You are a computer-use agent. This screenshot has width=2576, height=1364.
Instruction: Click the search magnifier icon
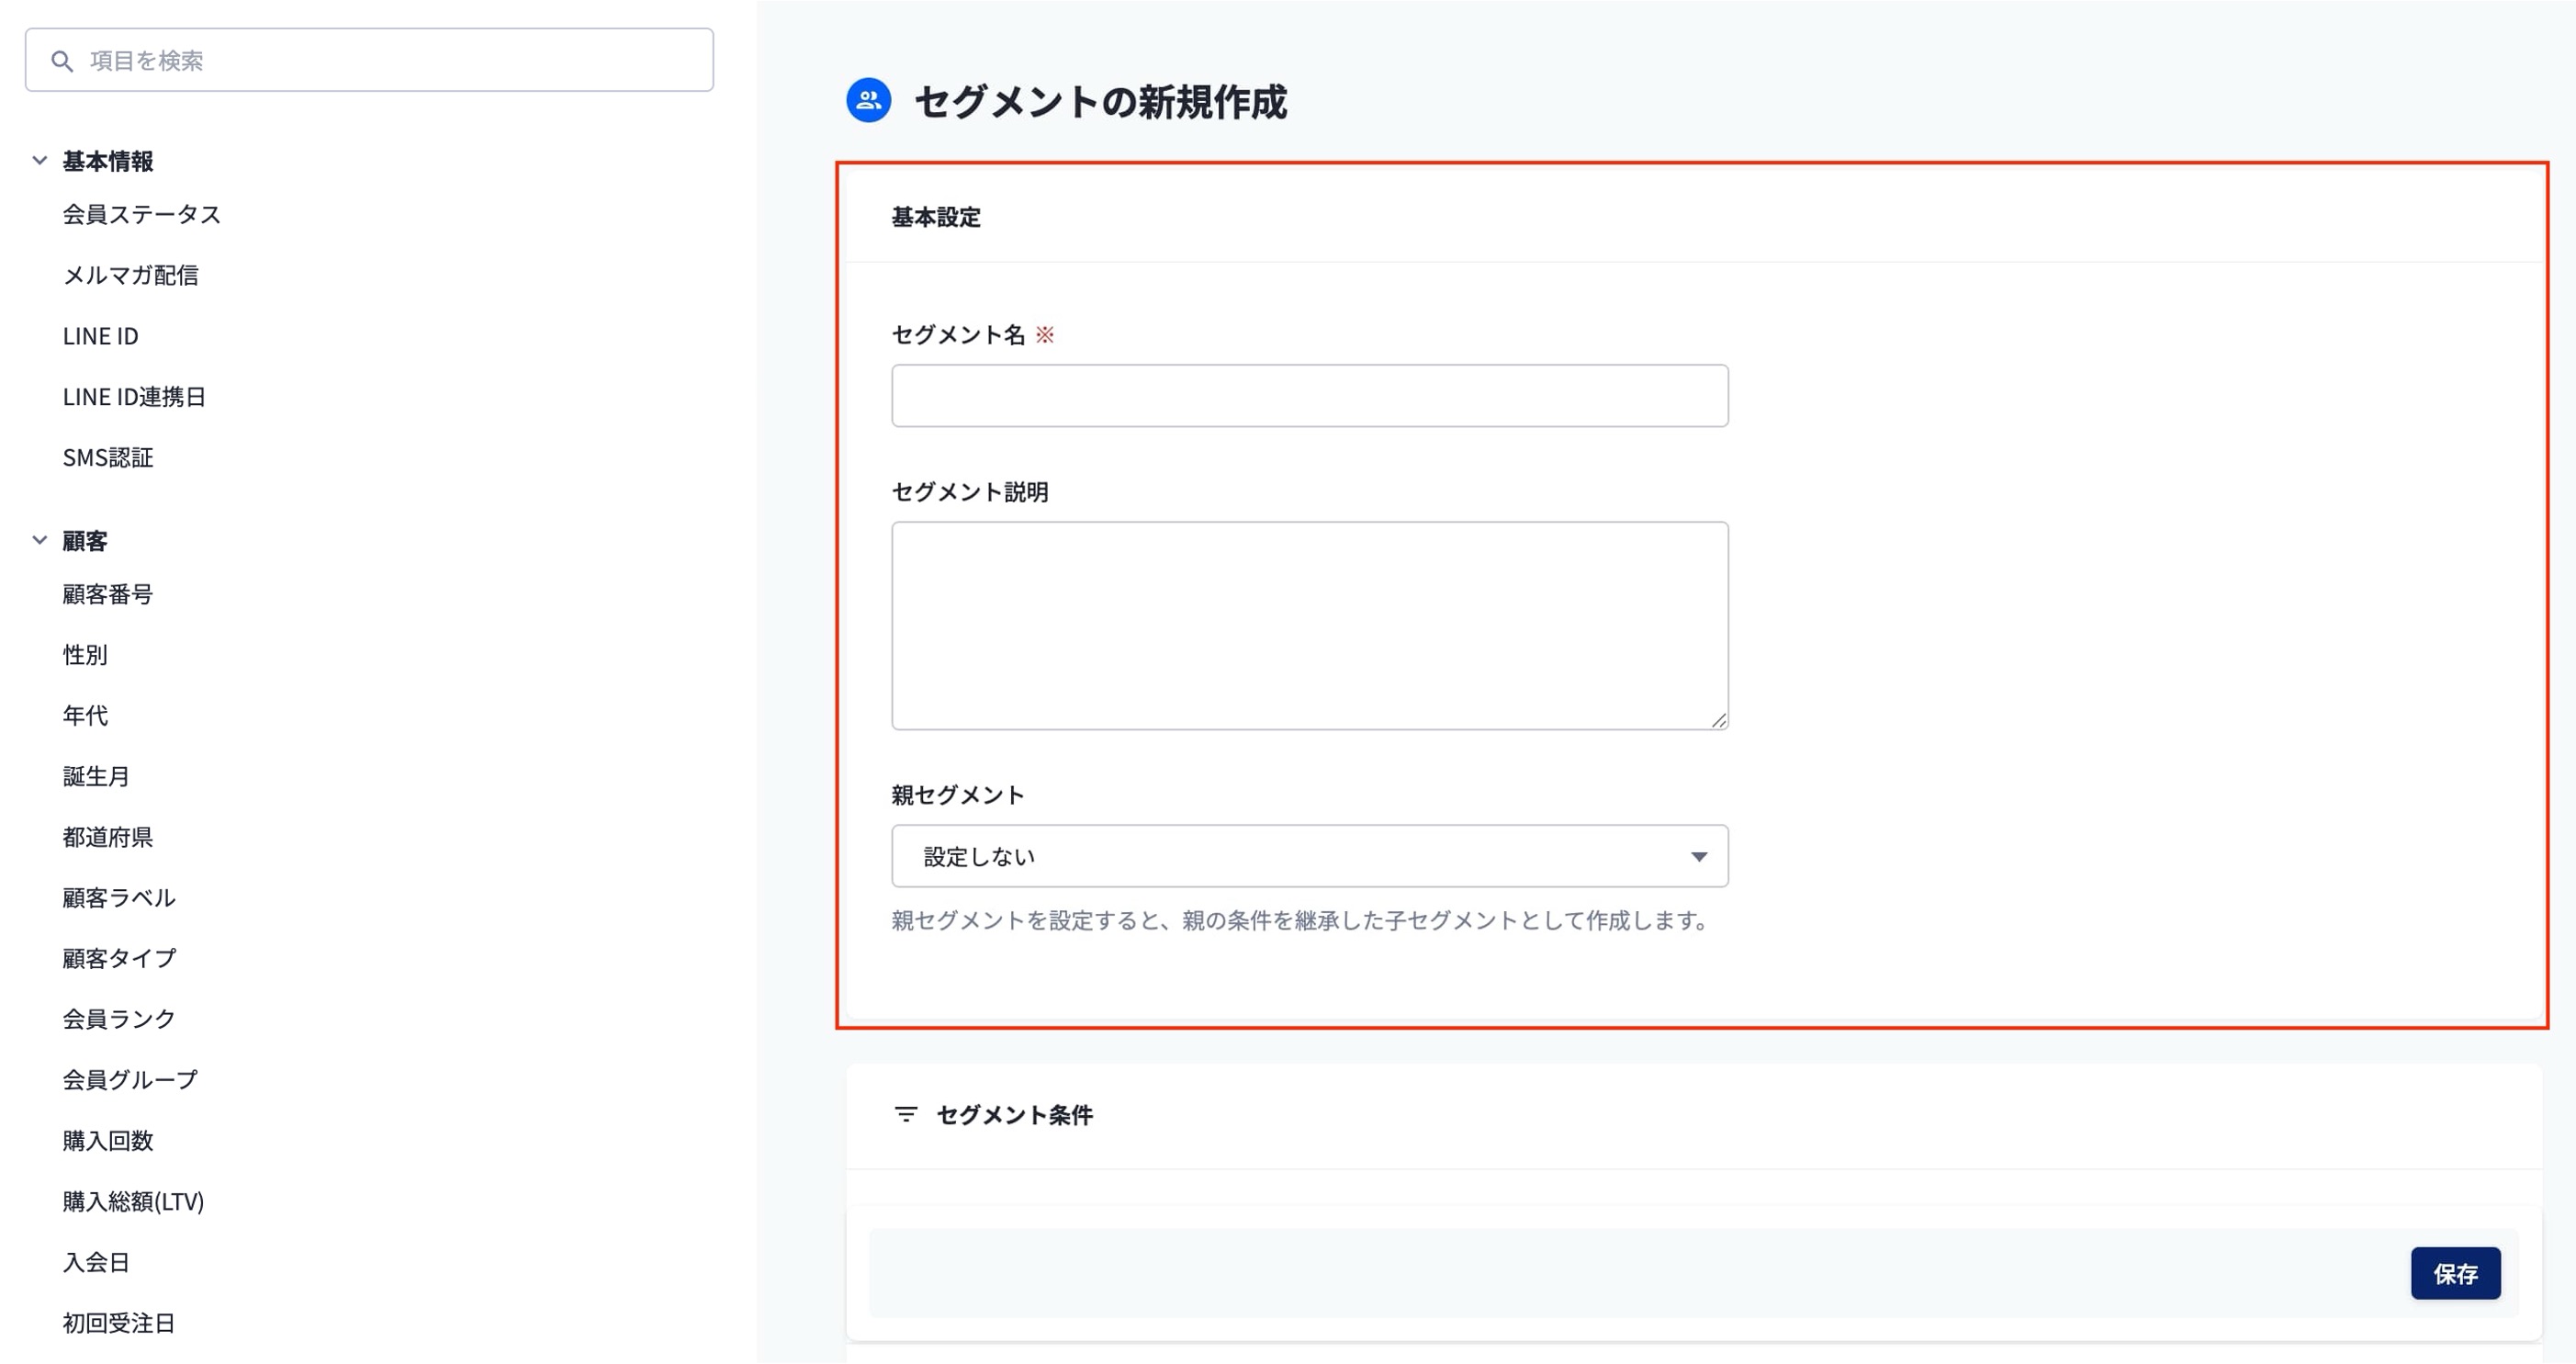pyautogui.click(x=62, y=61)
